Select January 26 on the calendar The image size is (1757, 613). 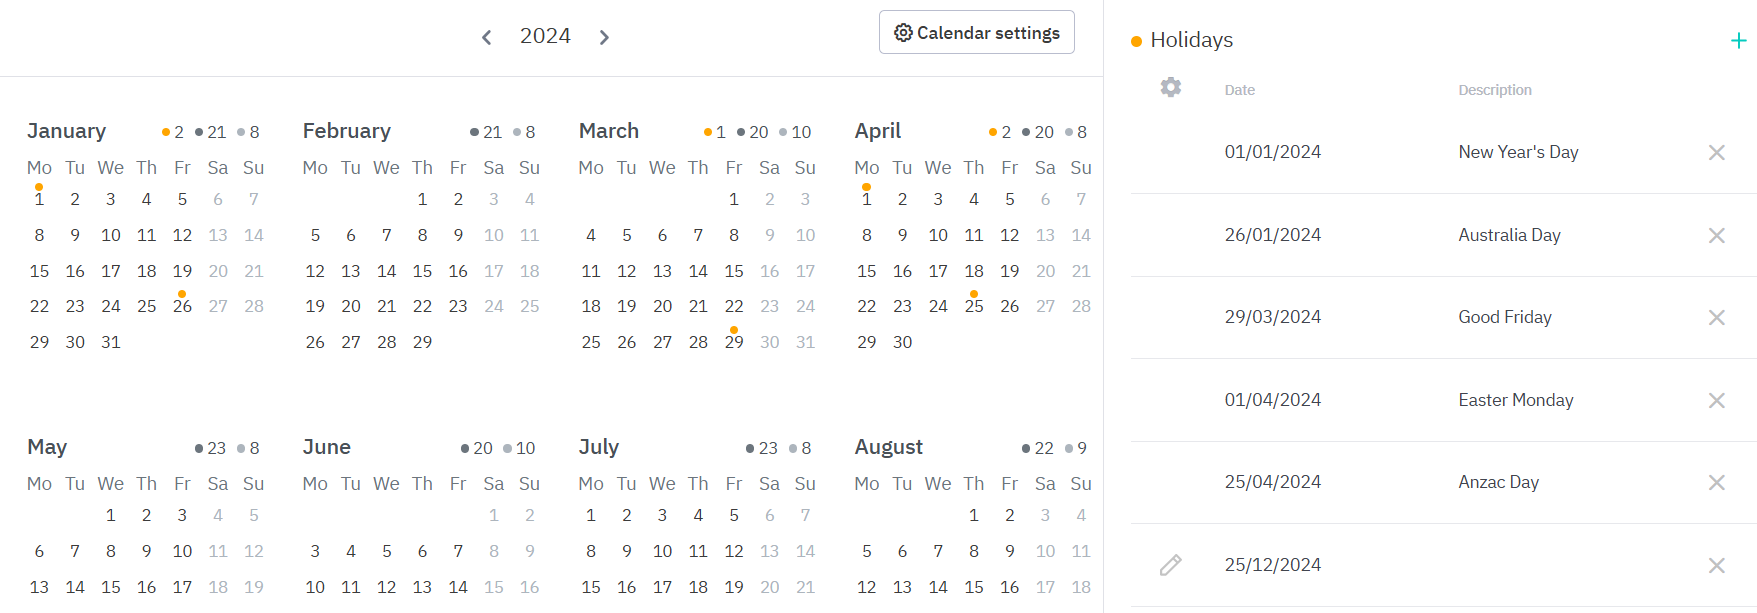[182, 306]
